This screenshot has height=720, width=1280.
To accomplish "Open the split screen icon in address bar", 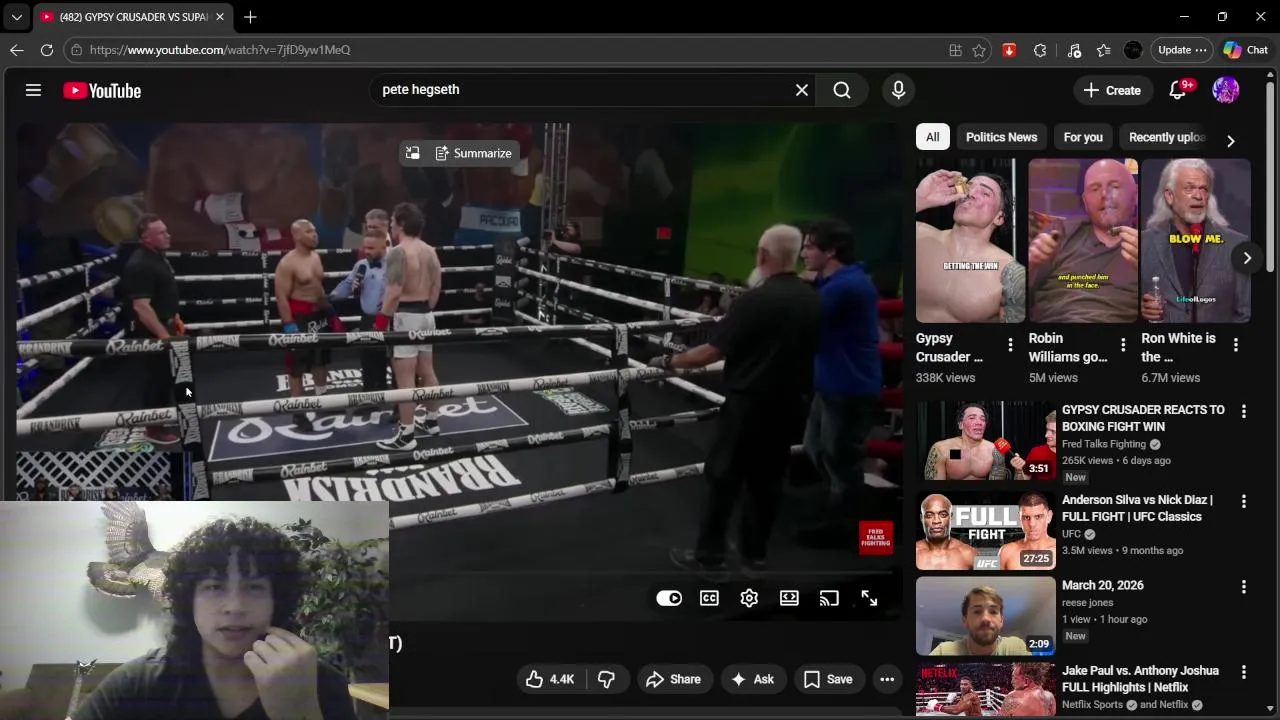I will coord(955,50).
